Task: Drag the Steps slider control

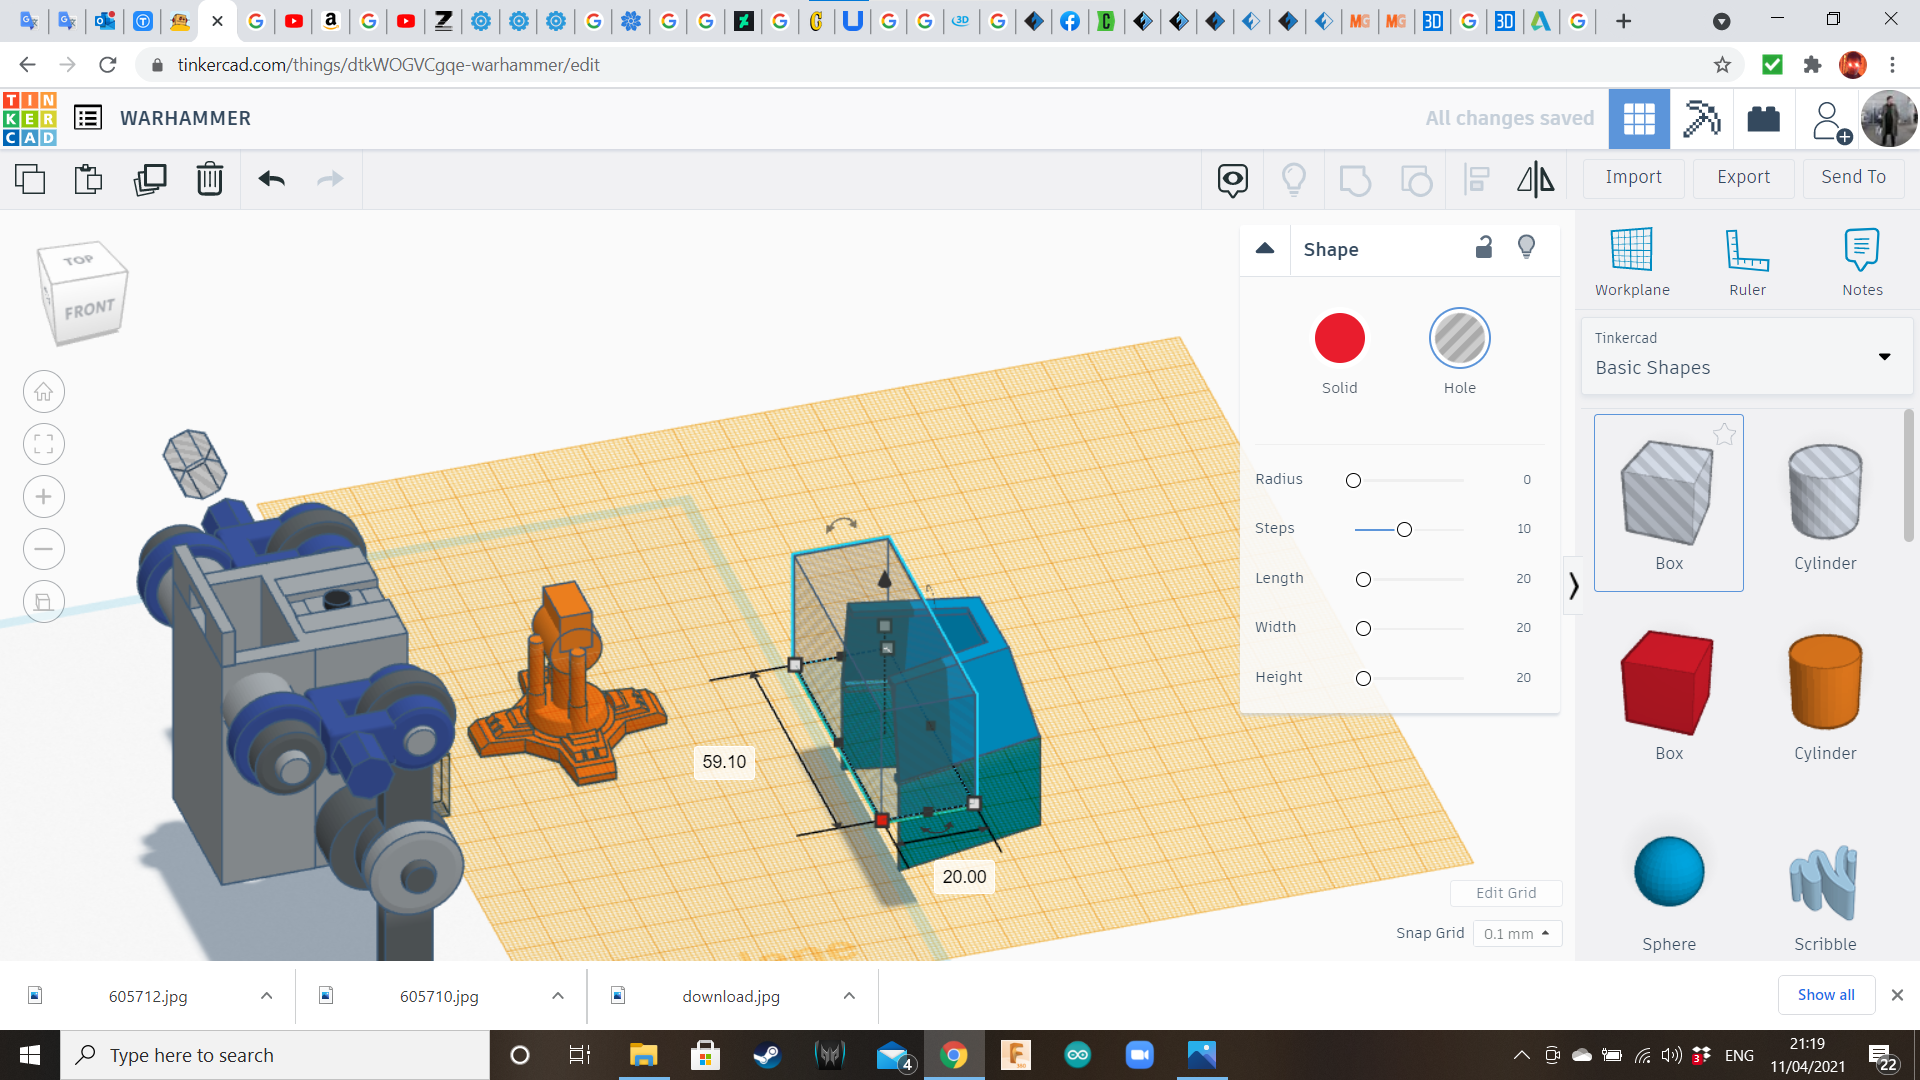Action: 1402,527
